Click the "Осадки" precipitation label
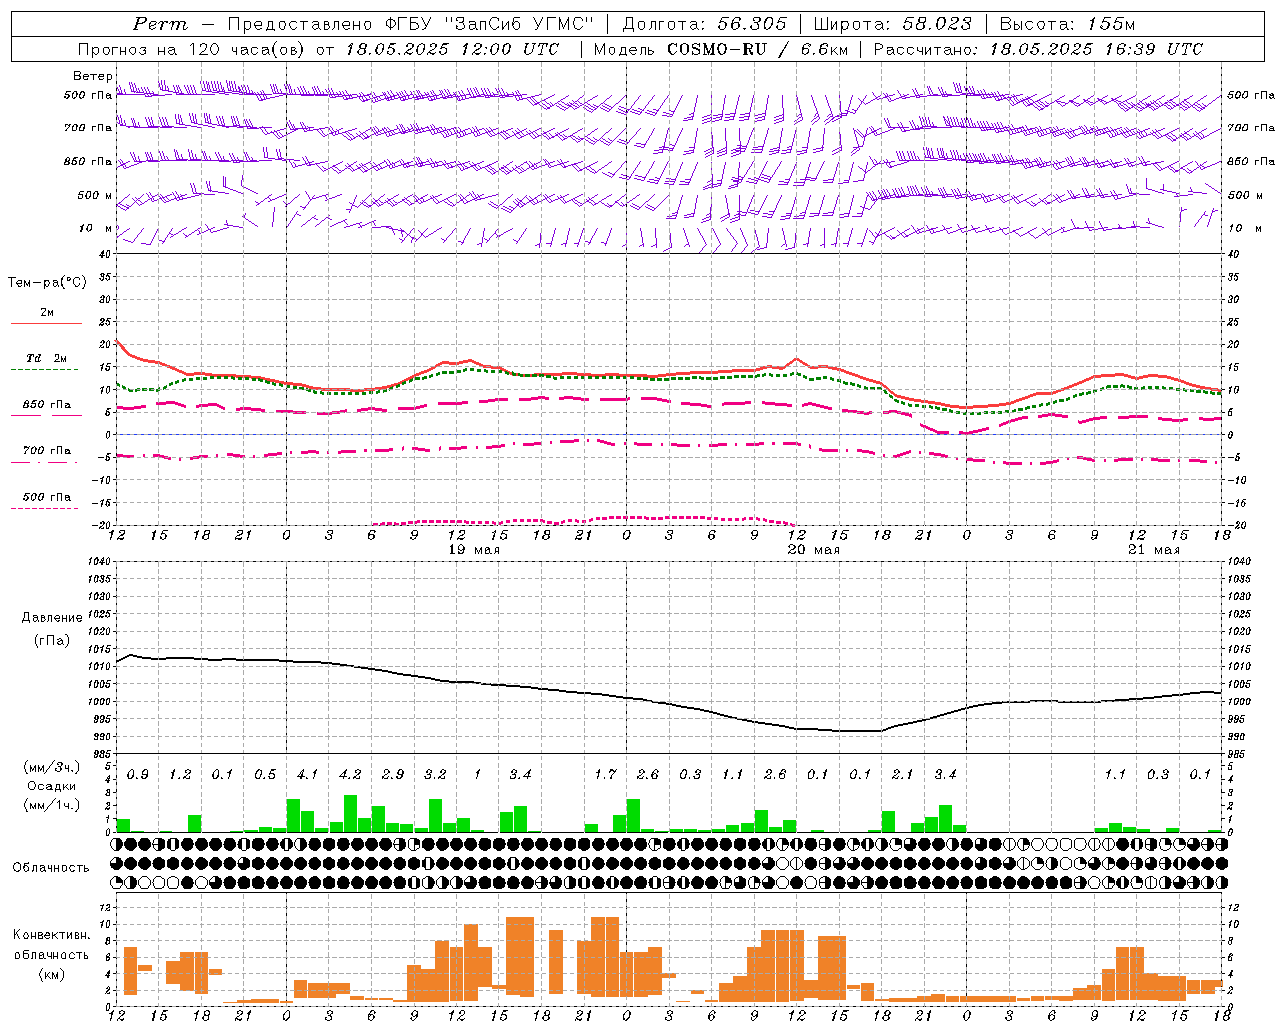The image size is (1280, 1024). click(51, 786)
